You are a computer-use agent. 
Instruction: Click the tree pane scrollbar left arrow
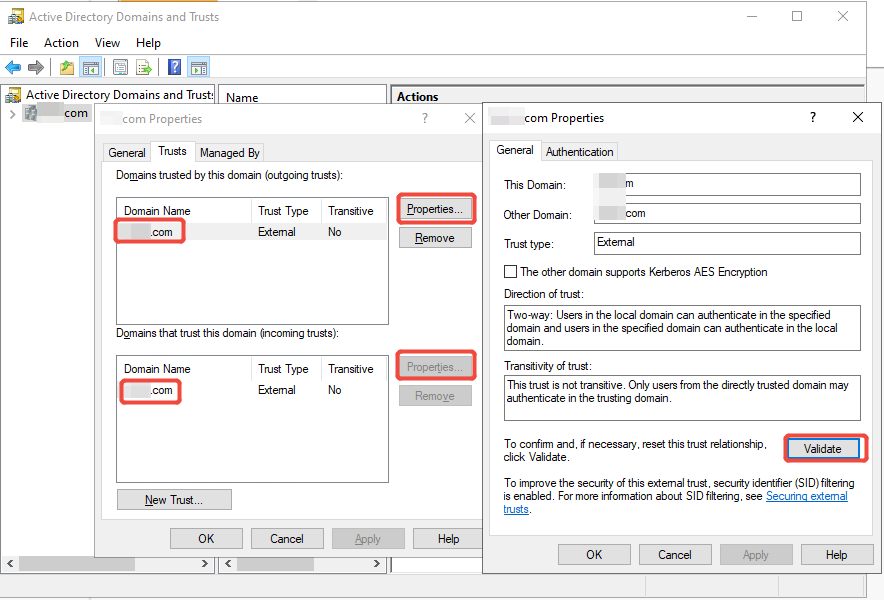click(x=10, y=563)
